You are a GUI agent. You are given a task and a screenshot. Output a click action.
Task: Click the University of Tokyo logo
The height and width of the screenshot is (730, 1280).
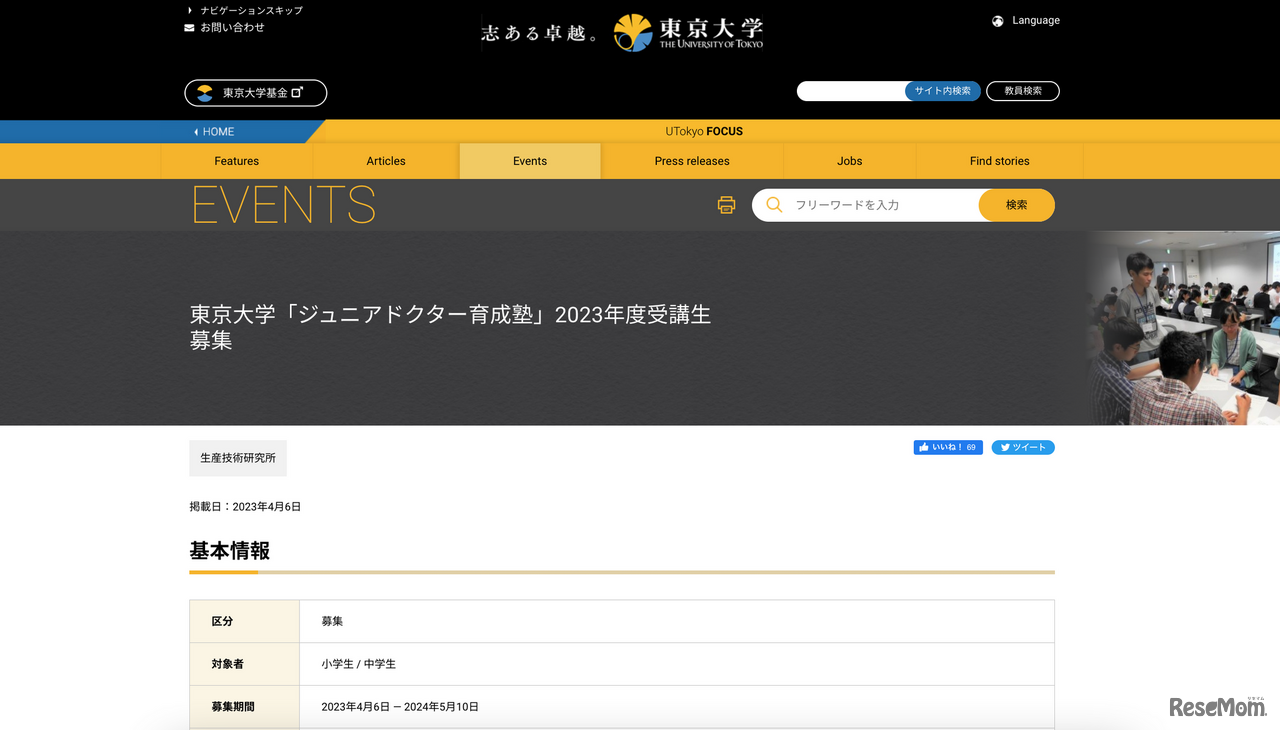pos(688,32)
